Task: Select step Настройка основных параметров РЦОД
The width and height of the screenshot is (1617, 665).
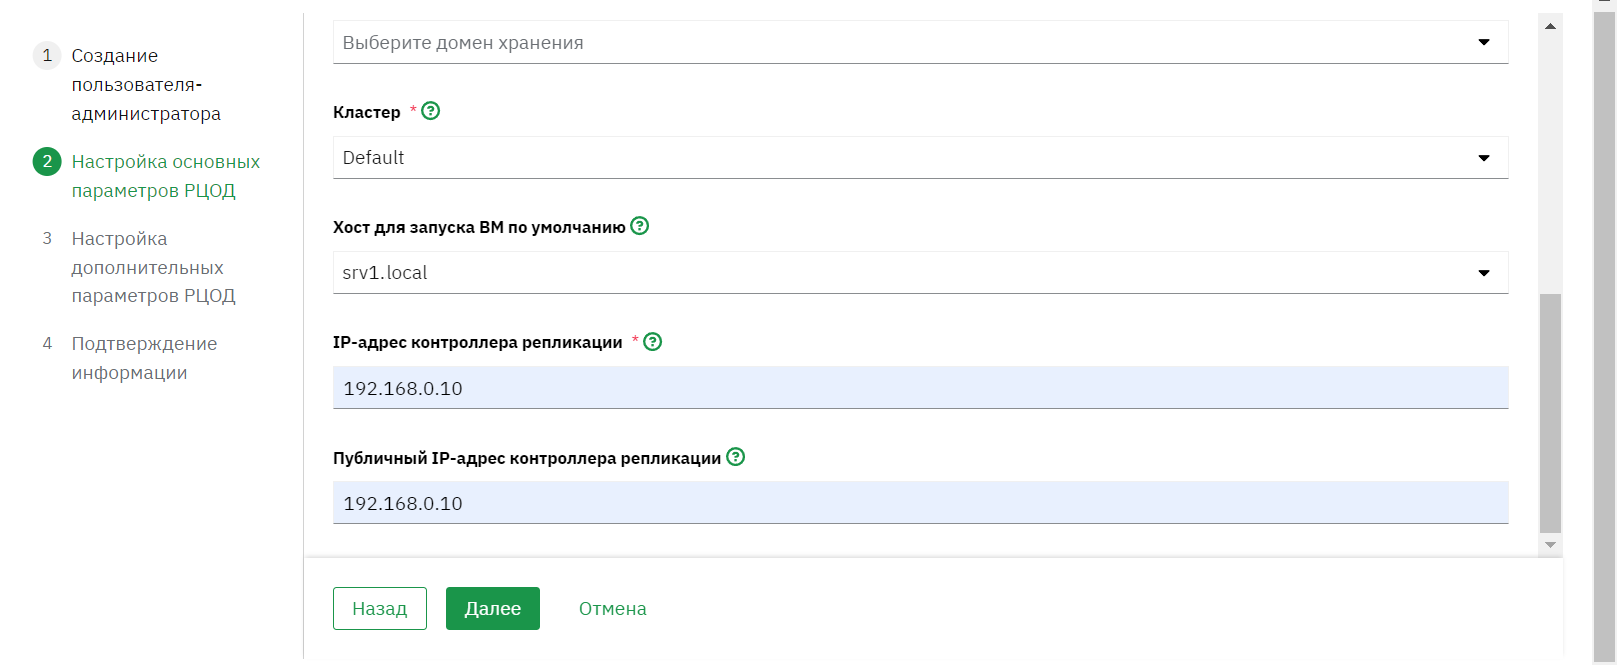Action: pyautogui.click(x=165, y=176)
